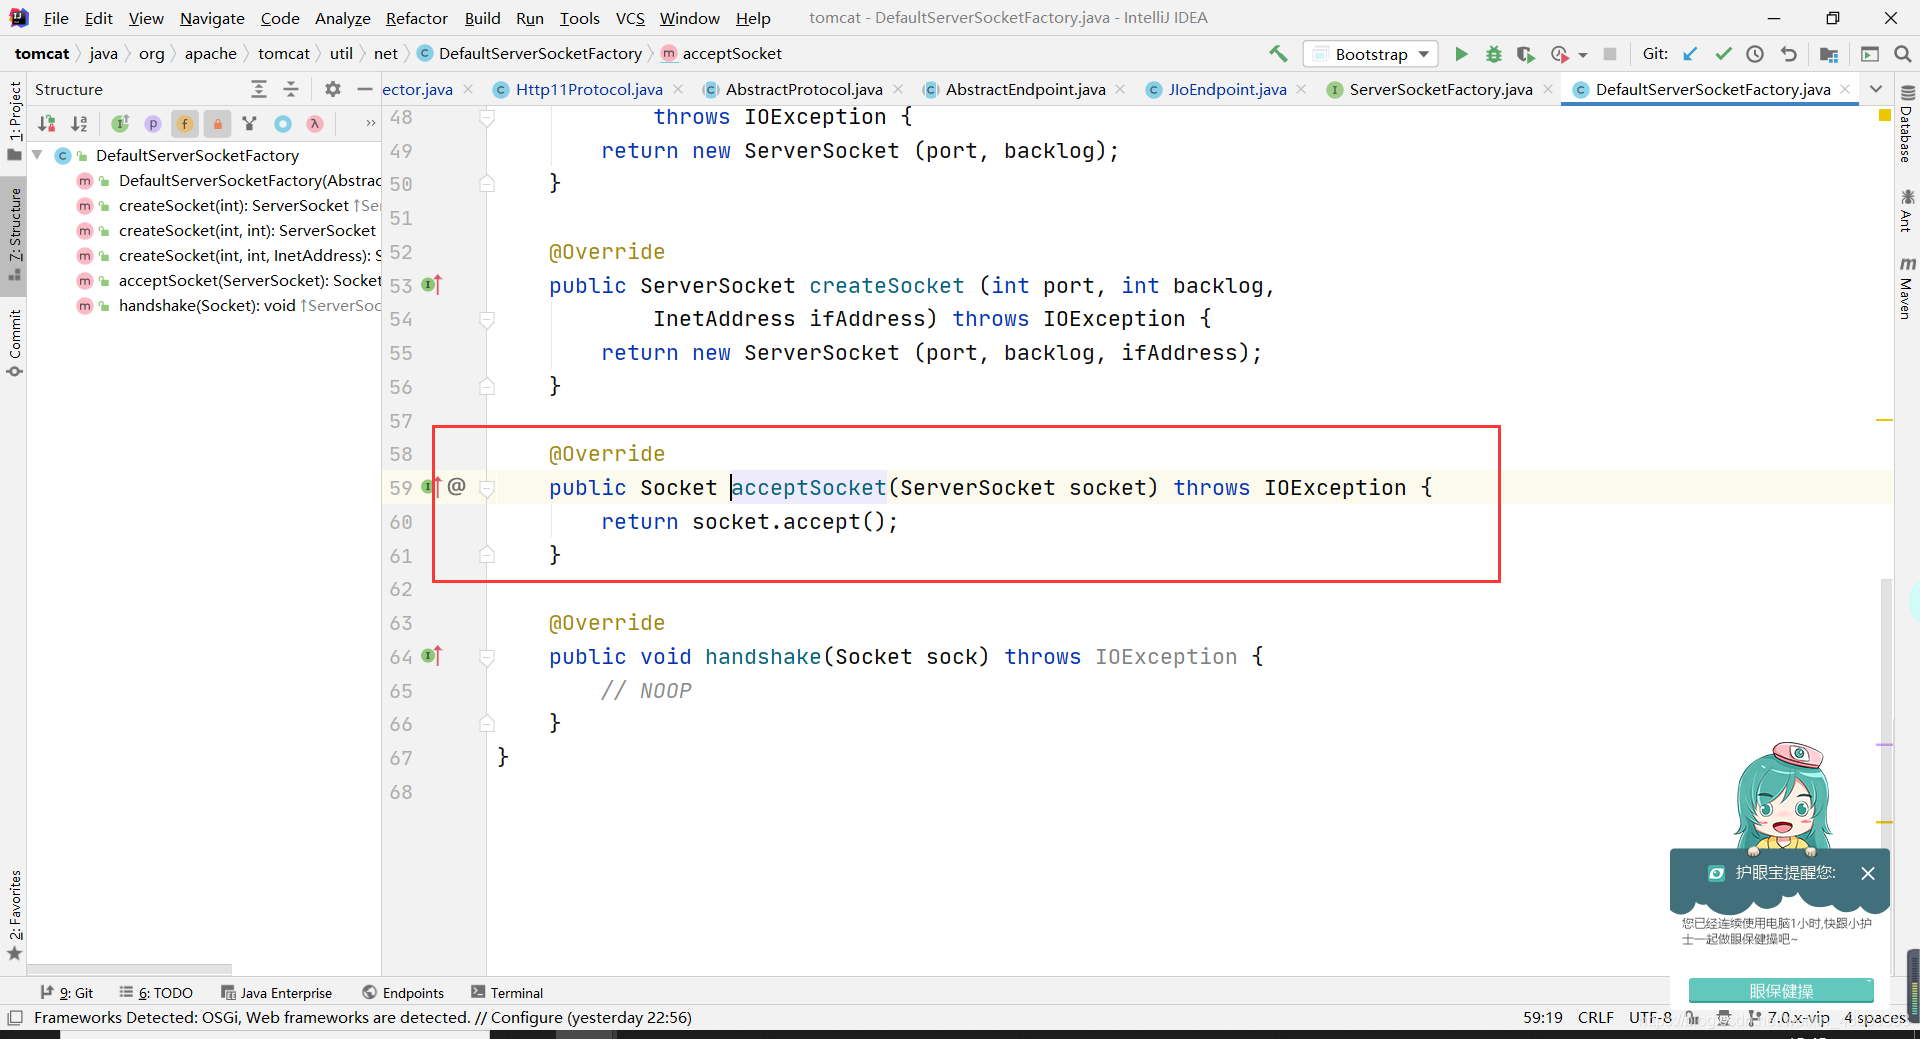The height and width of the screenshot is (1039, 1920).
Task: Commit changes with the green checkmark
Action: tap(1723, 54)
